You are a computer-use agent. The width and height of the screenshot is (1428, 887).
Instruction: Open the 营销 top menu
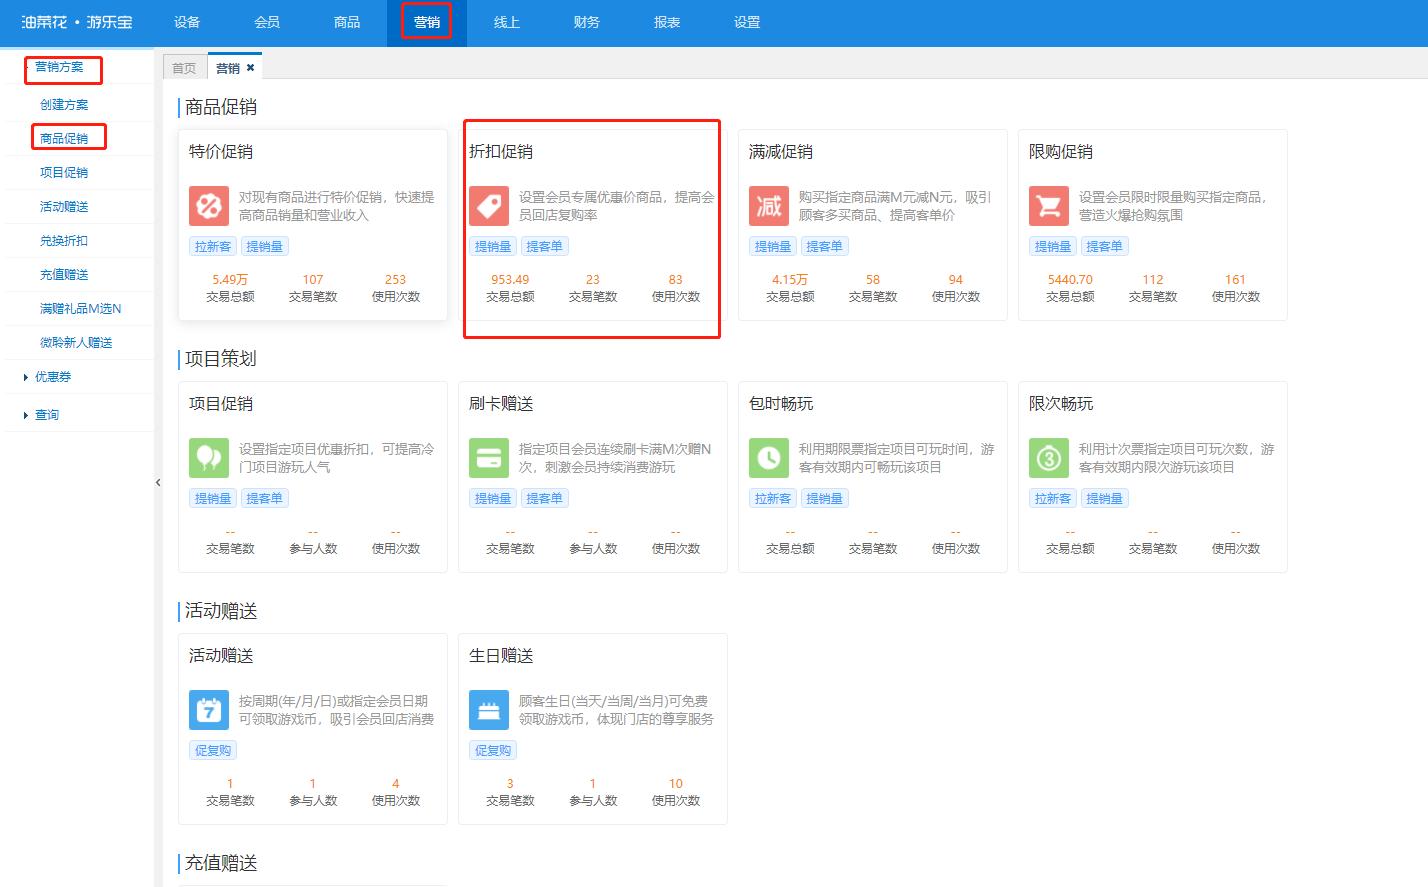point(427,22)
